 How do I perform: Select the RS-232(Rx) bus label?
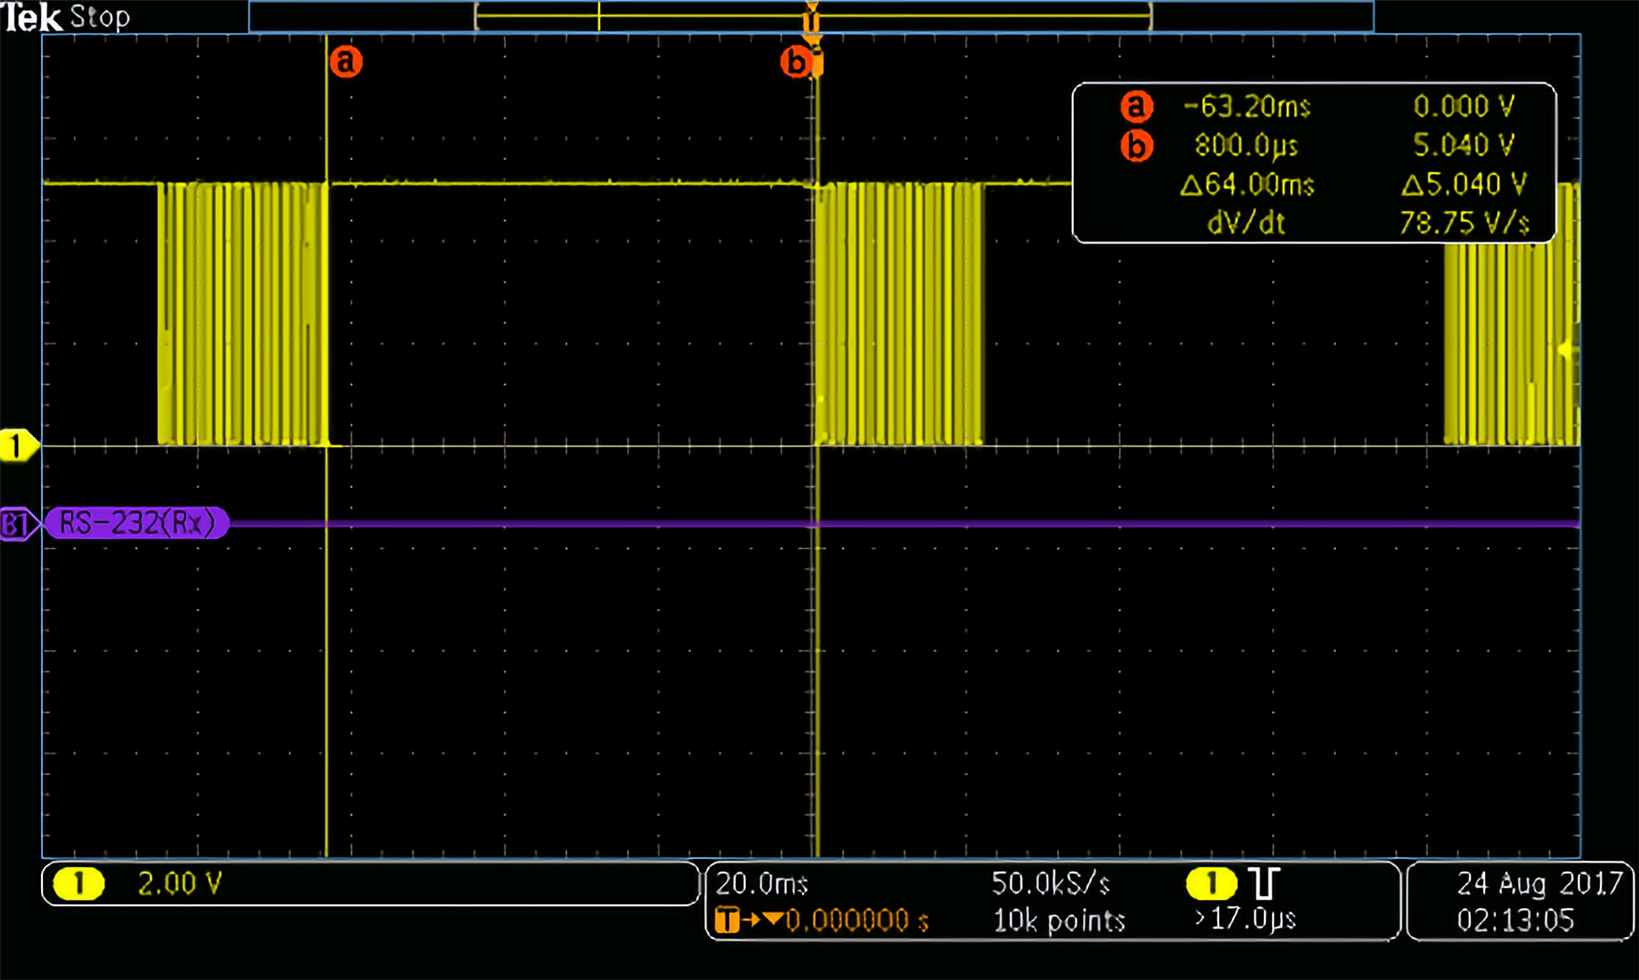(137, 523)
